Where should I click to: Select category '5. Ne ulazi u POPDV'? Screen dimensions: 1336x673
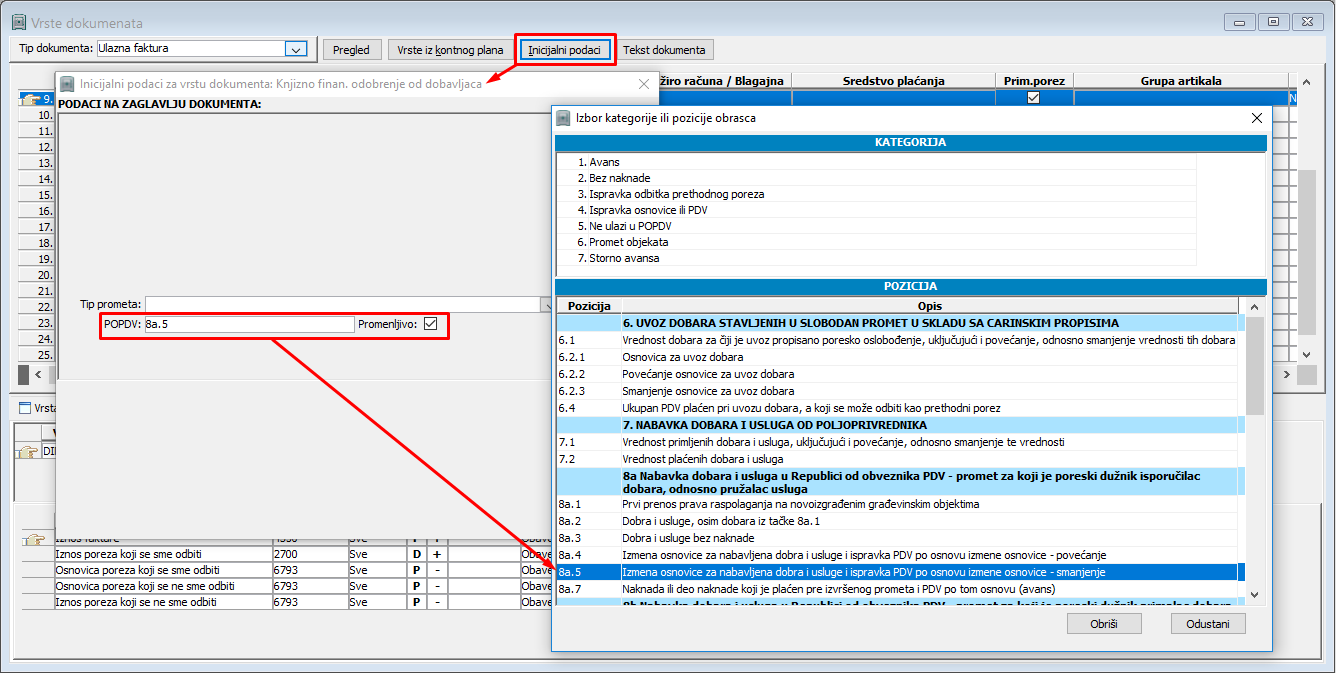tap(632, 226)
